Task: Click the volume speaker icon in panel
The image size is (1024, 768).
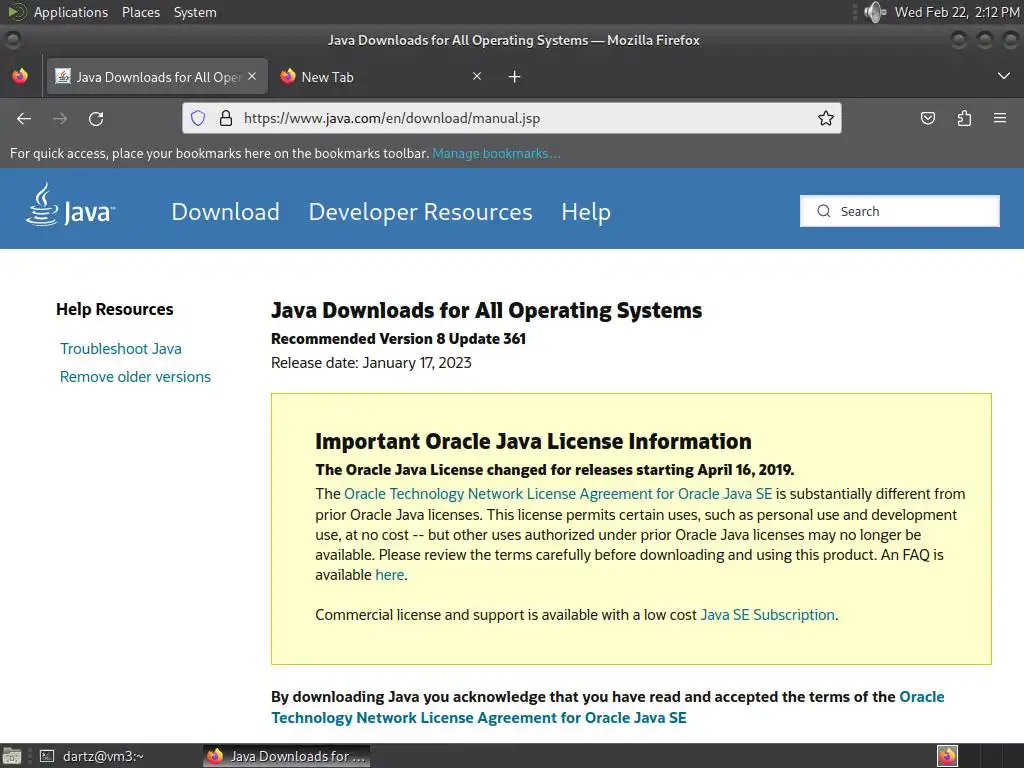Action: pyautogui.click(x=874, y=12)
